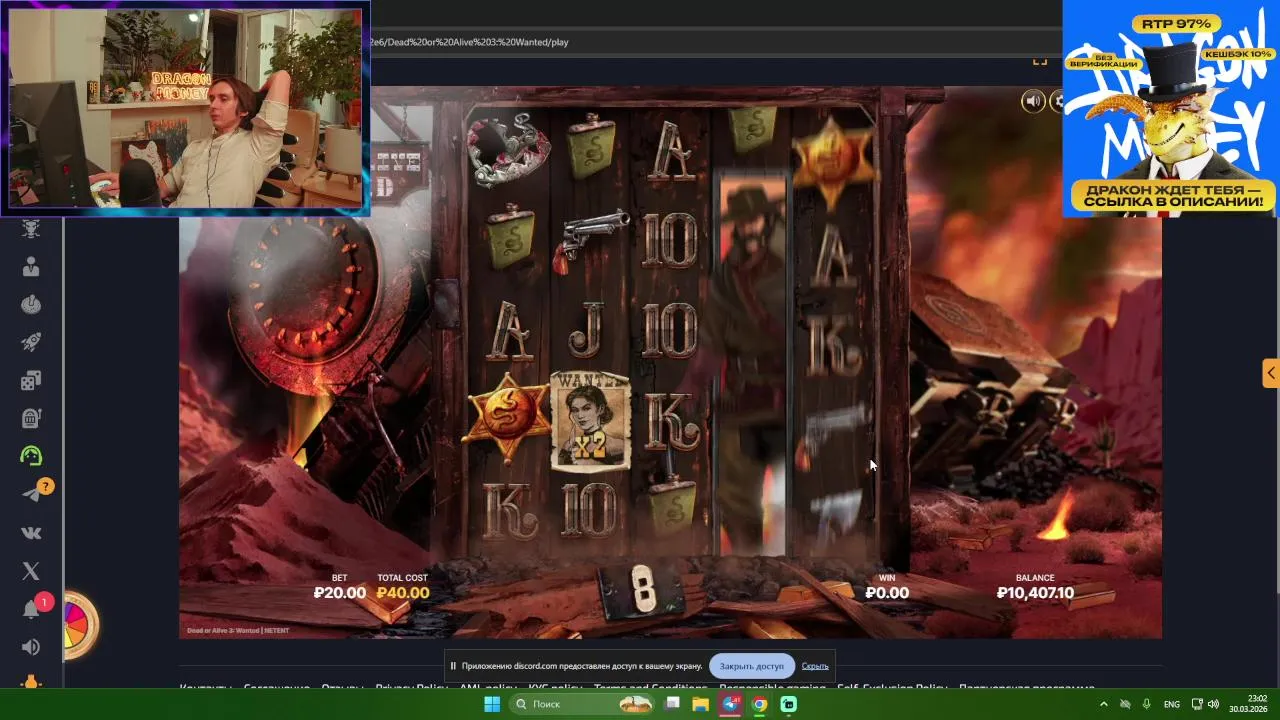Viewport: 1280px width, 720px height.
Task: Open the rocket crash game icon
Action: 31,342
